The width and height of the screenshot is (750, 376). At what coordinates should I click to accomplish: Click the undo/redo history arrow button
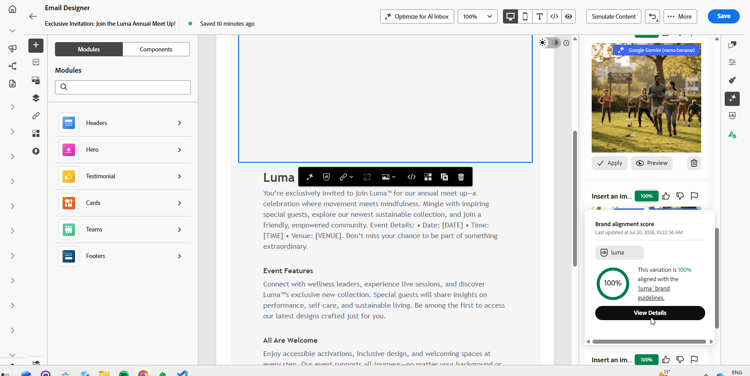(652, 16)
